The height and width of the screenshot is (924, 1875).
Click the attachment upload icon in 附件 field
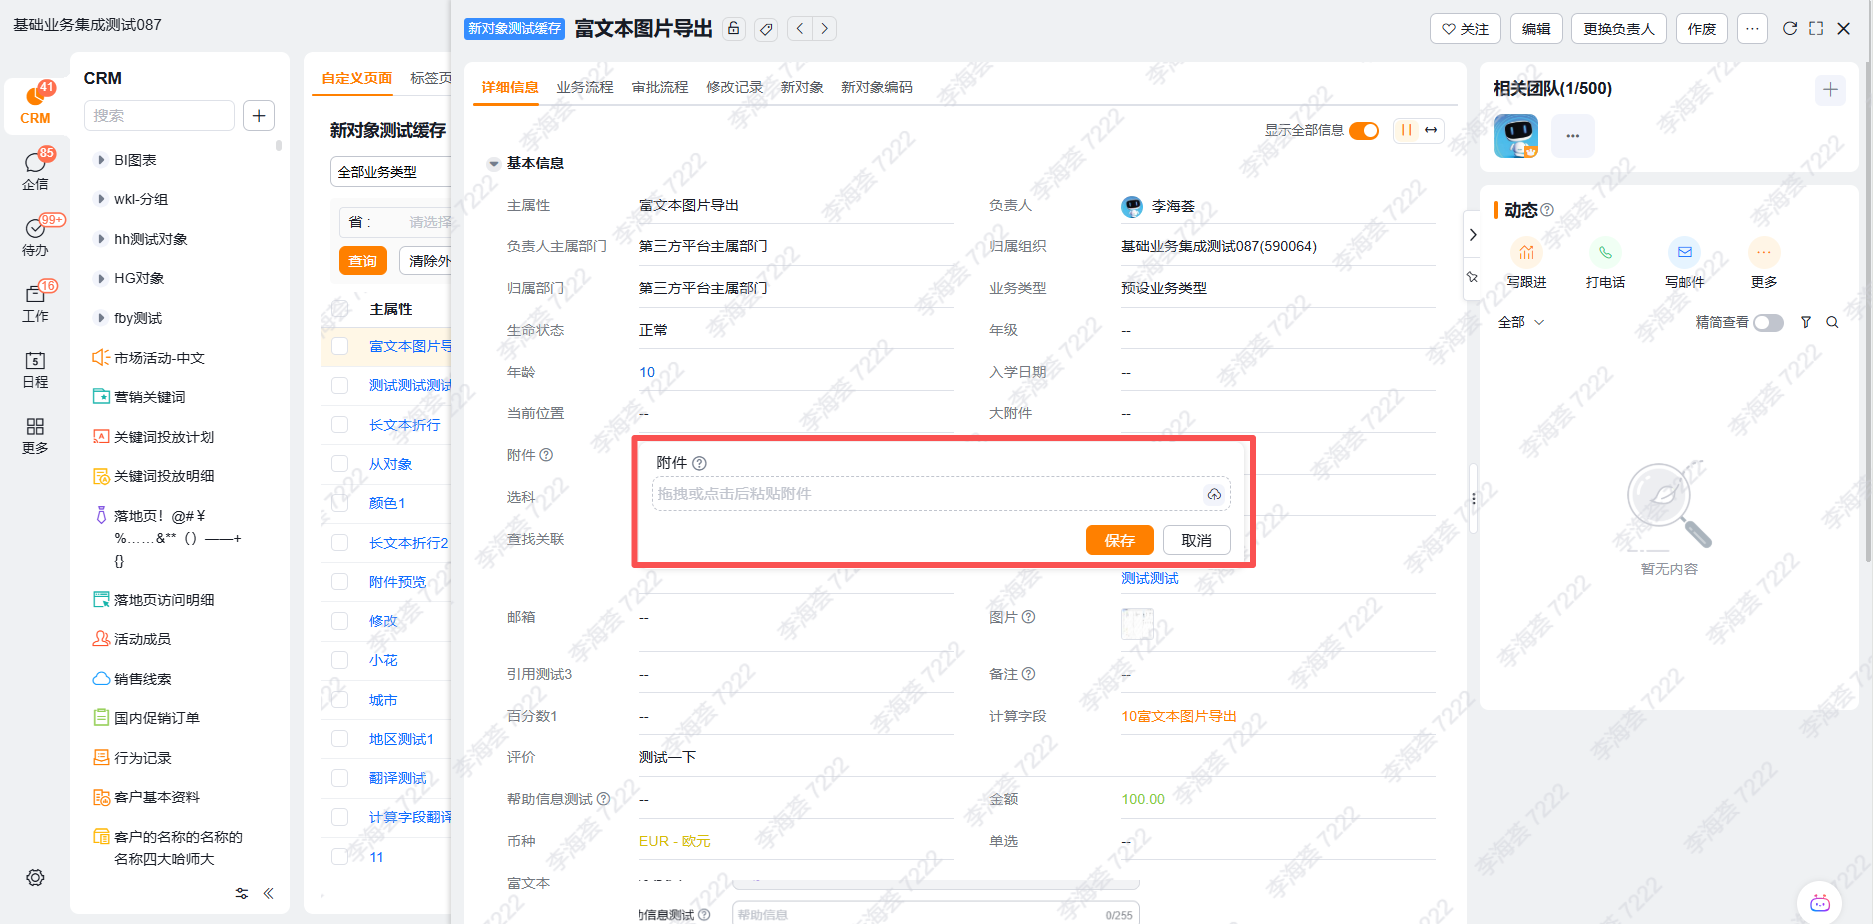(x=1214, y=493)
